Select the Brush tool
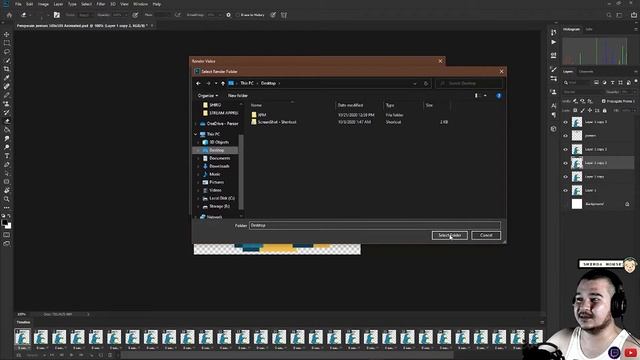640x360 pixels. (7, 95)
